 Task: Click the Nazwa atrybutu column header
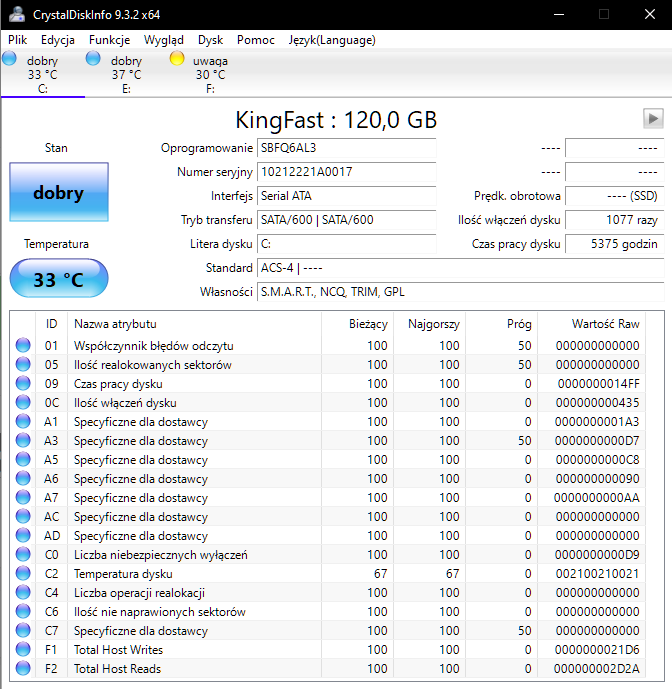pyautogui.click(x=195, y=324)
